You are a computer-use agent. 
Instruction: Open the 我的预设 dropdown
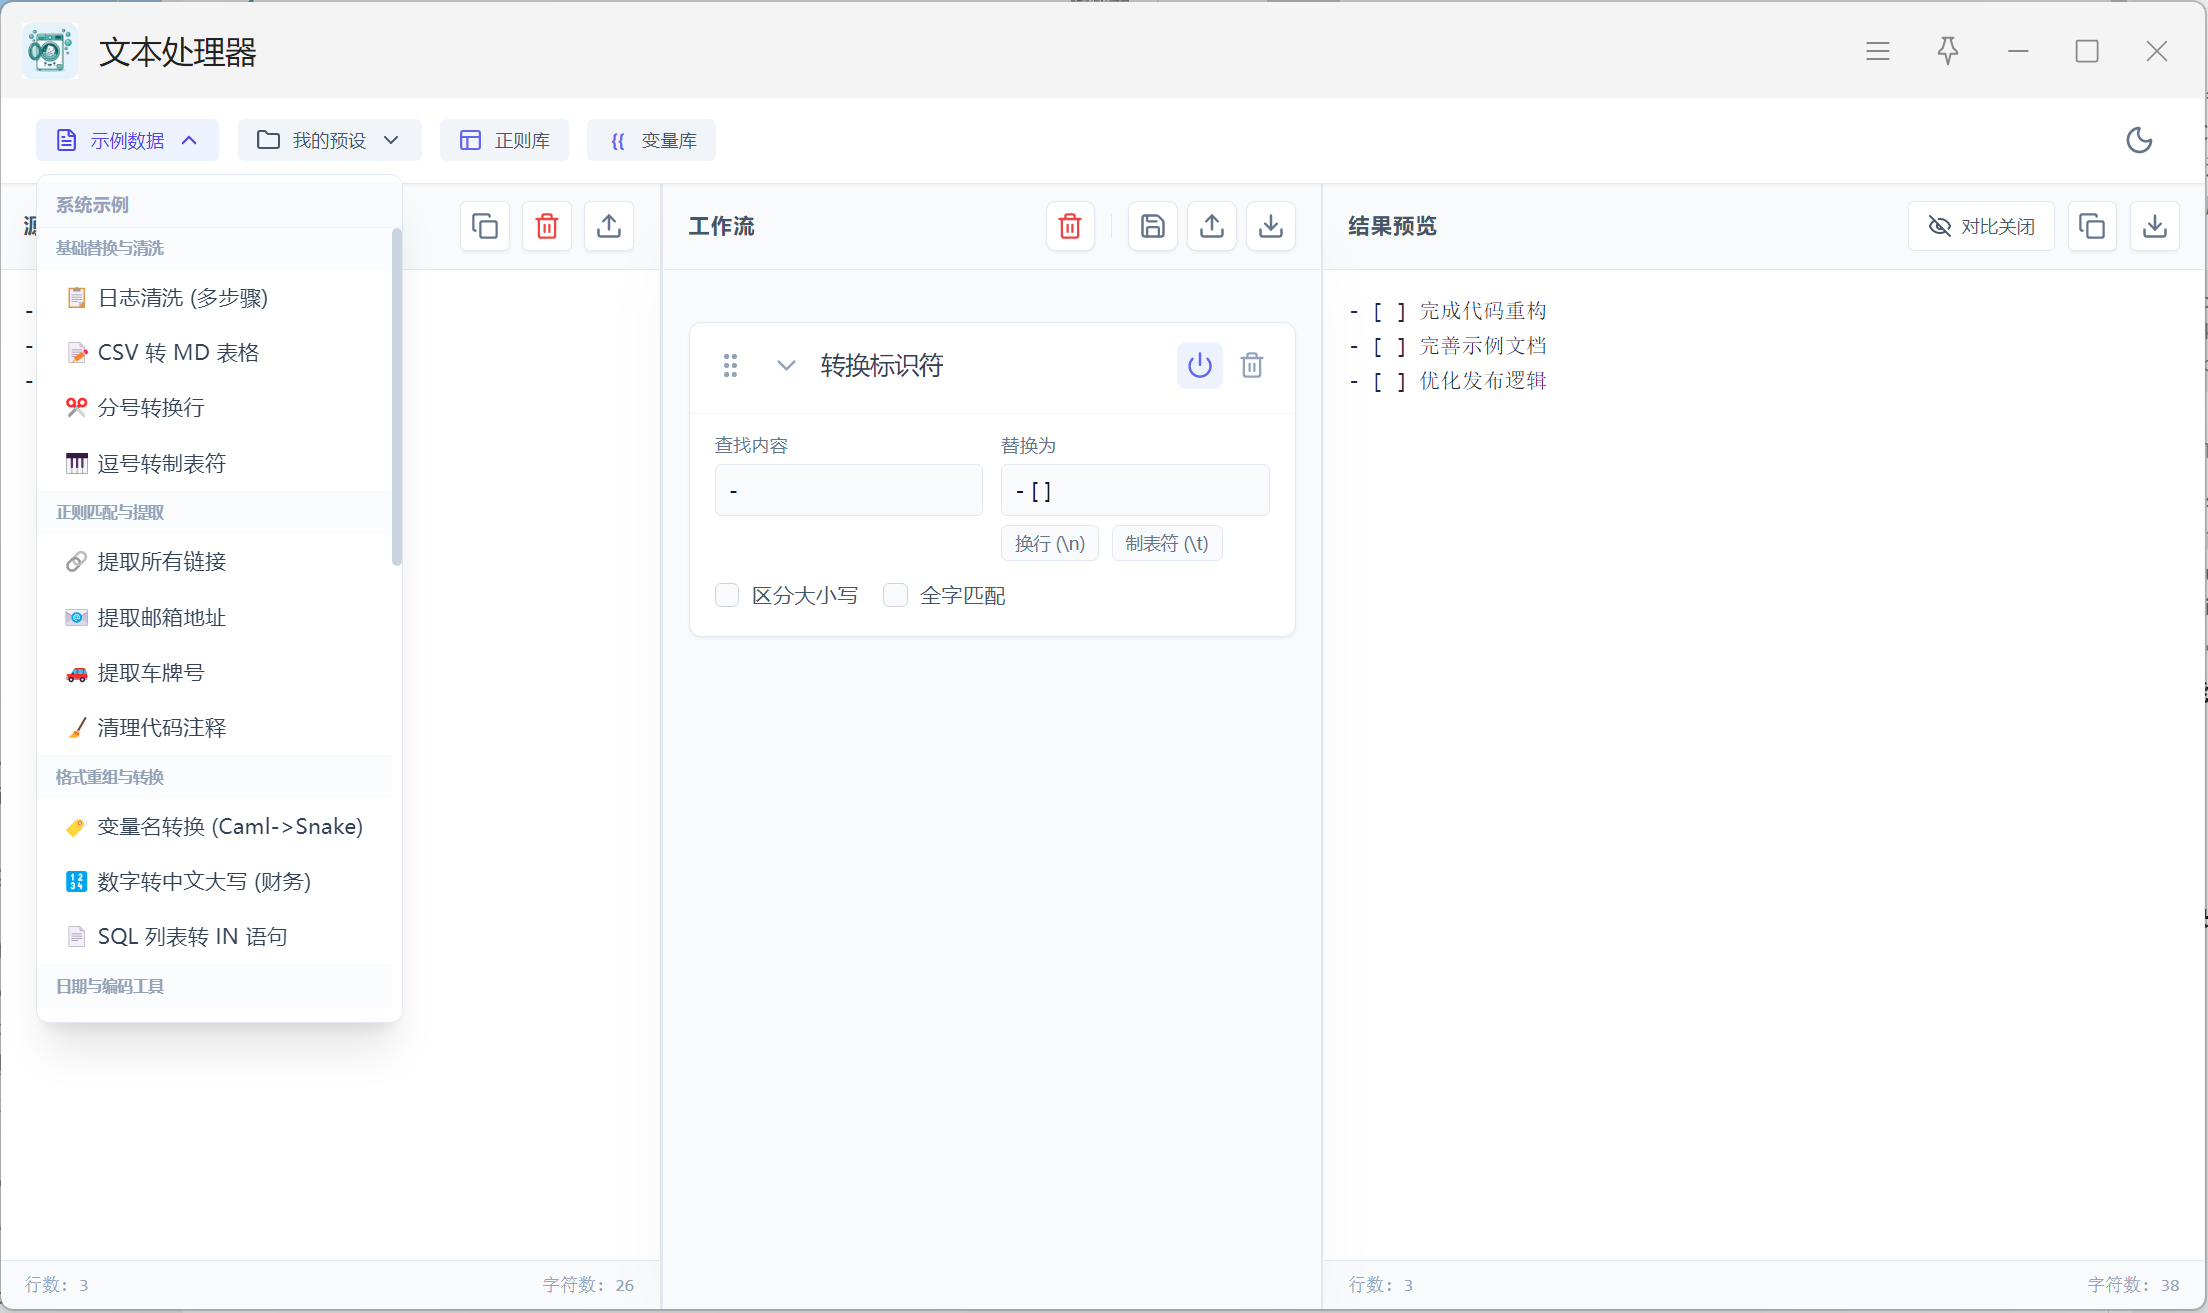(329, 140)
